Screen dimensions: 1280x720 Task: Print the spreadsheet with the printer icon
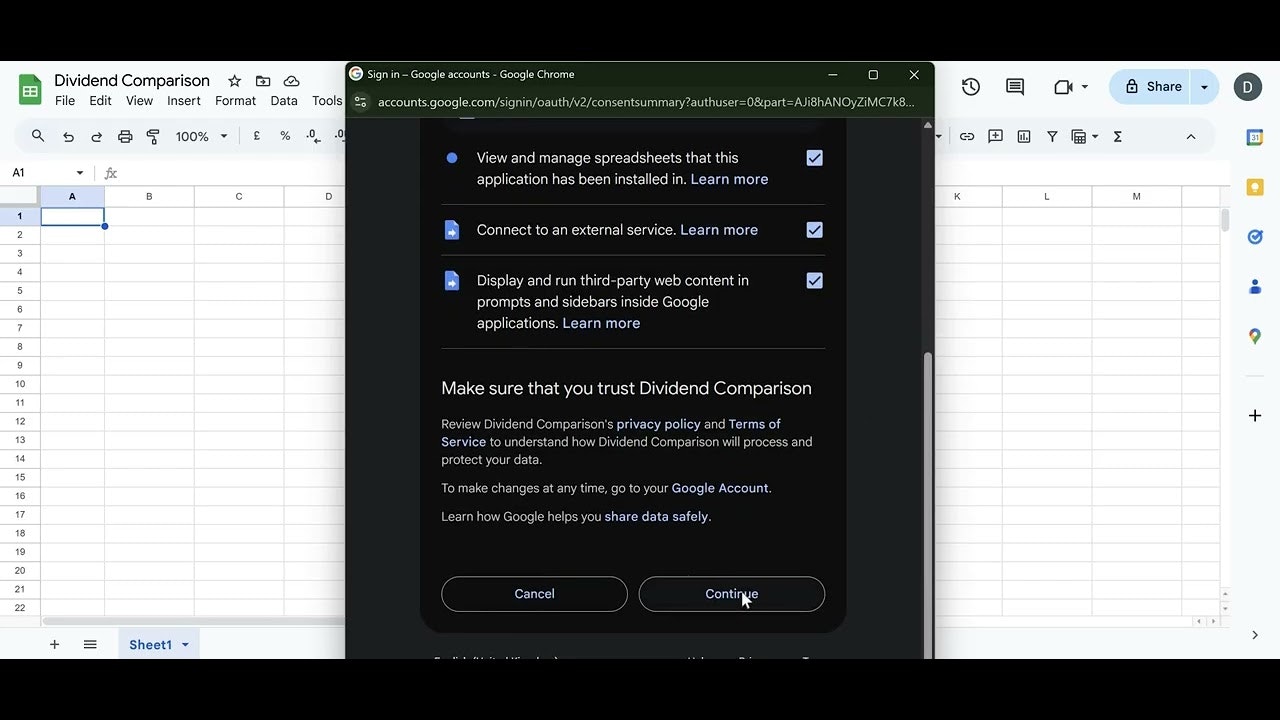click(x=125, y=136)
